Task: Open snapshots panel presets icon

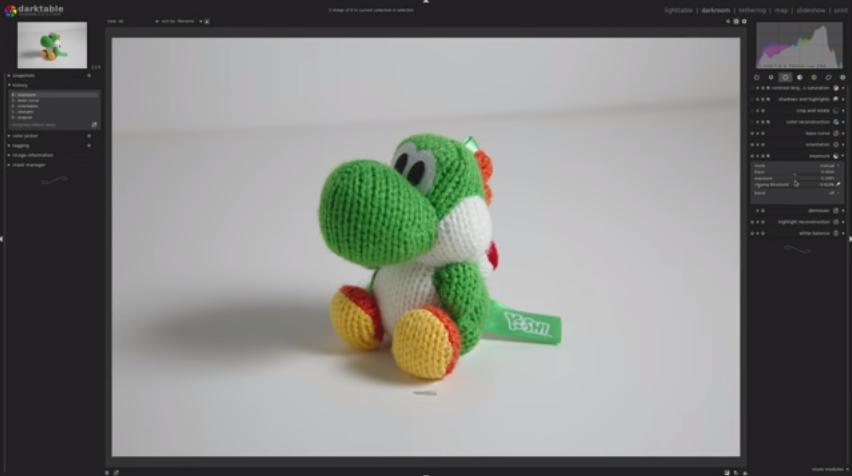Action: 89,76
